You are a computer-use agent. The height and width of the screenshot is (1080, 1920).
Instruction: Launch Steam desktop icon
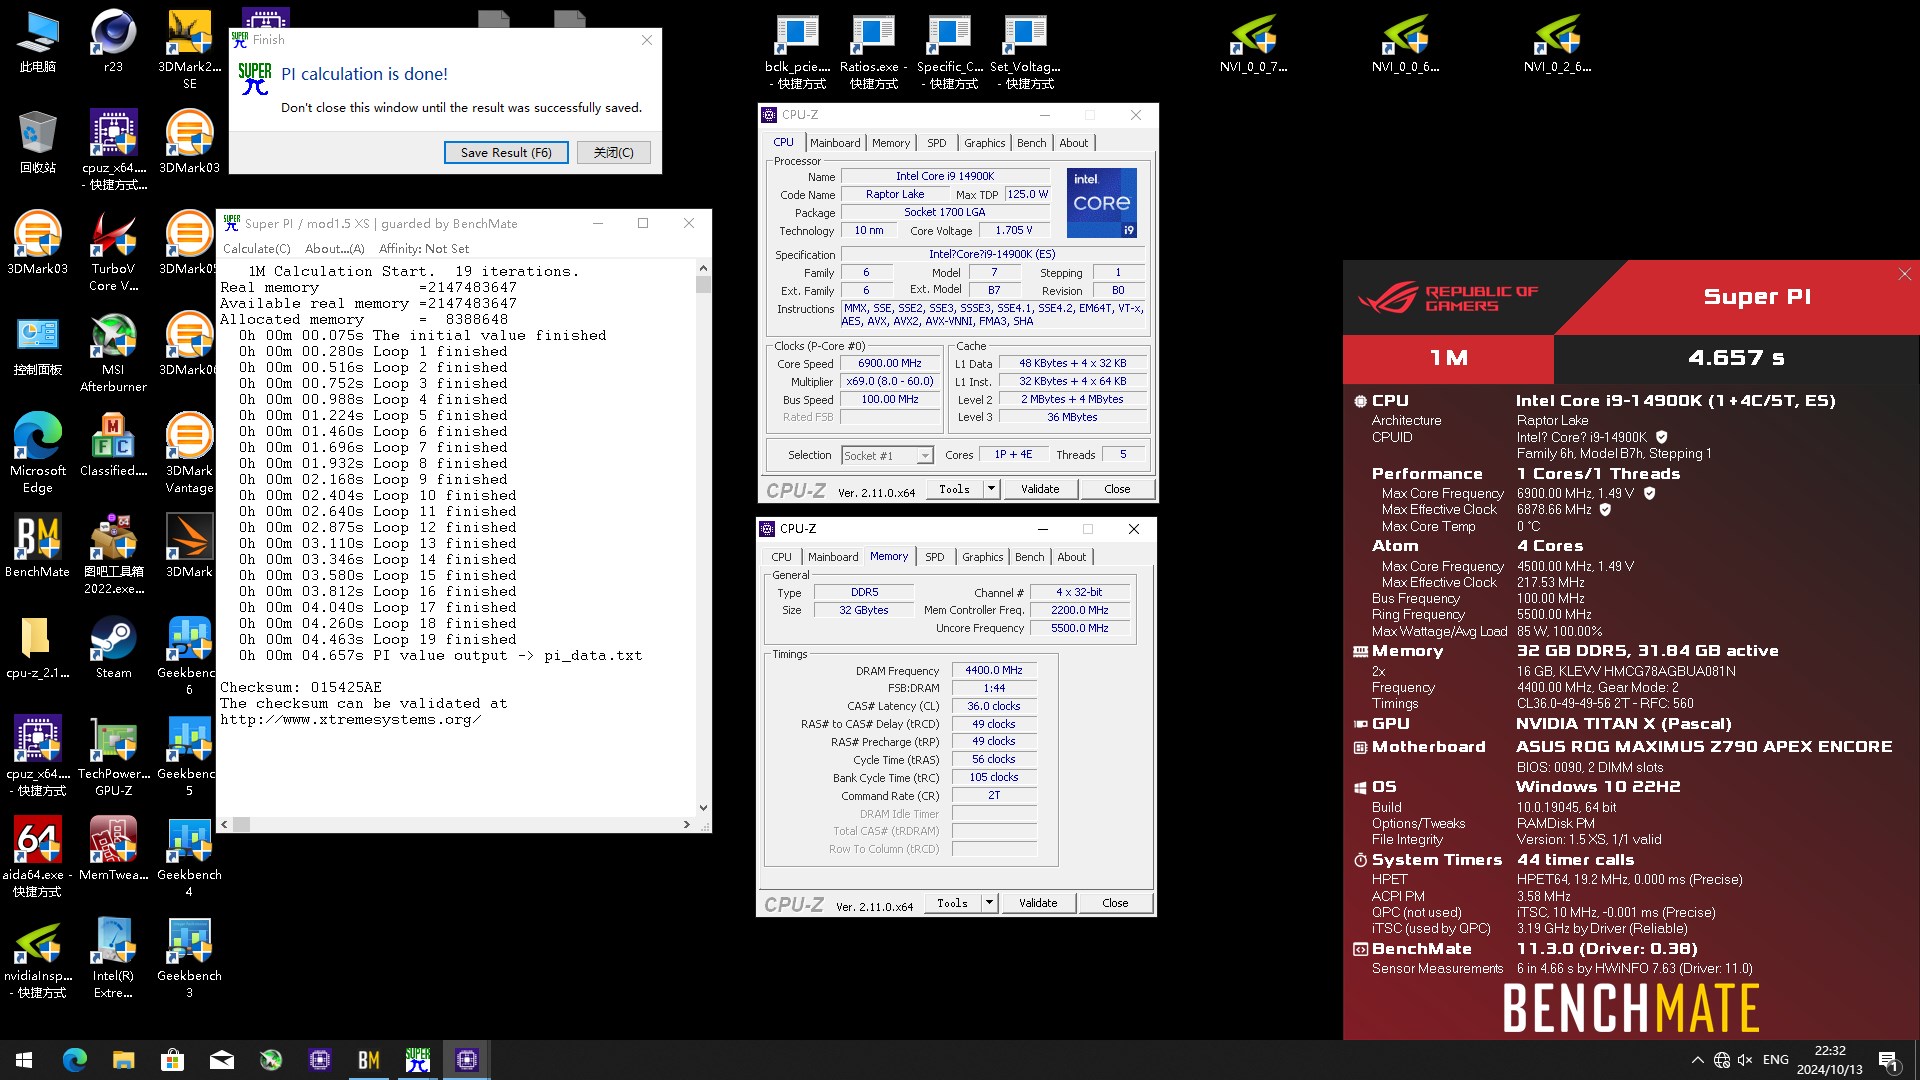[113, 648]
